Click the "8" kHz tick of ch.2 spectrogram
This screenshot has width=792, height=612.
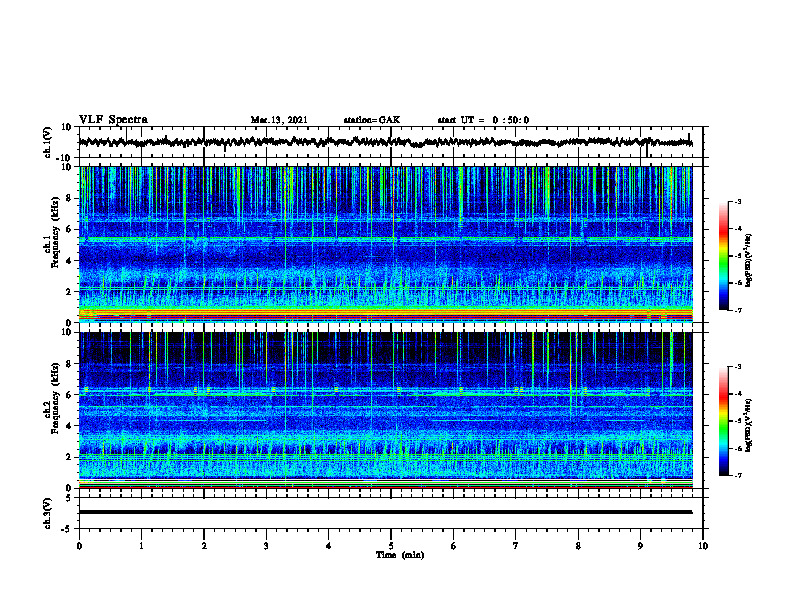pos(69,364)
